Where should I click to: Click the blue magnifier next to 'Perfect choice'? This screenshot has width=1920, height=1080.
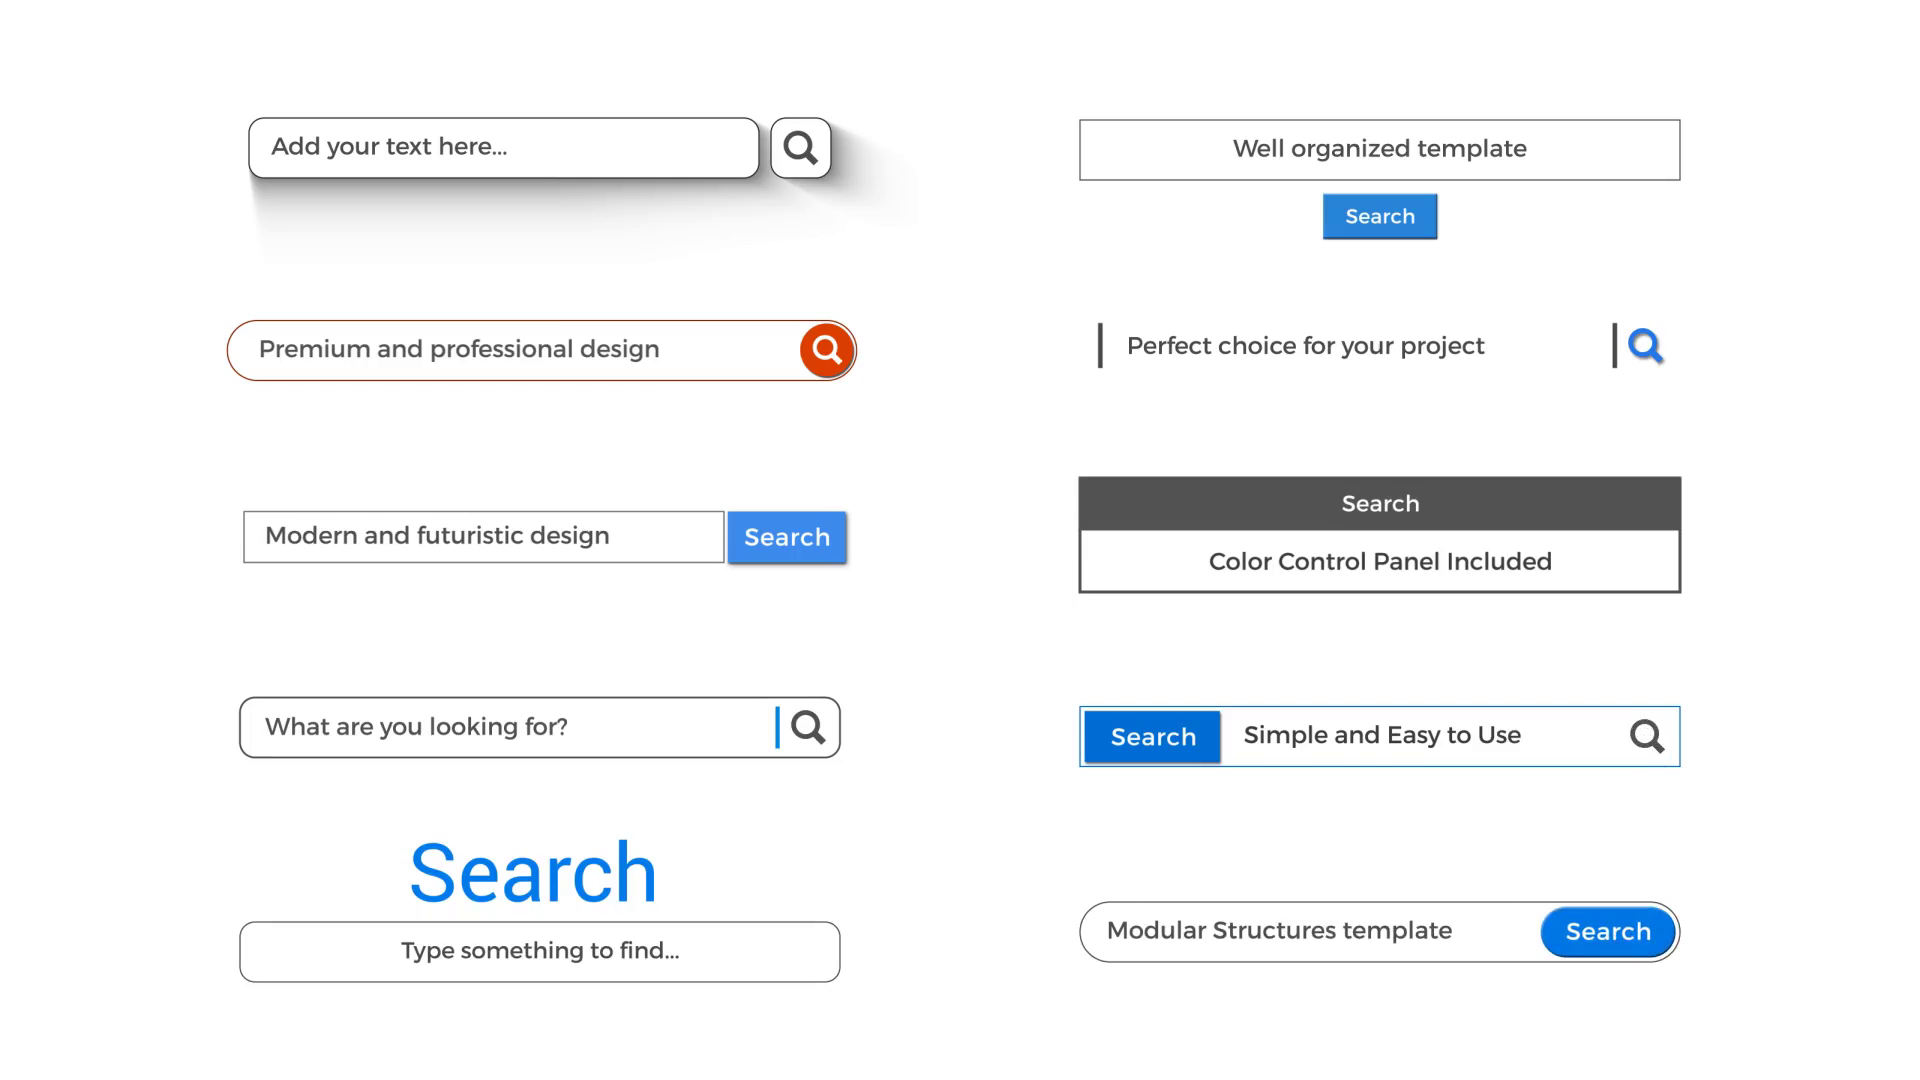tap(1645, 346)
